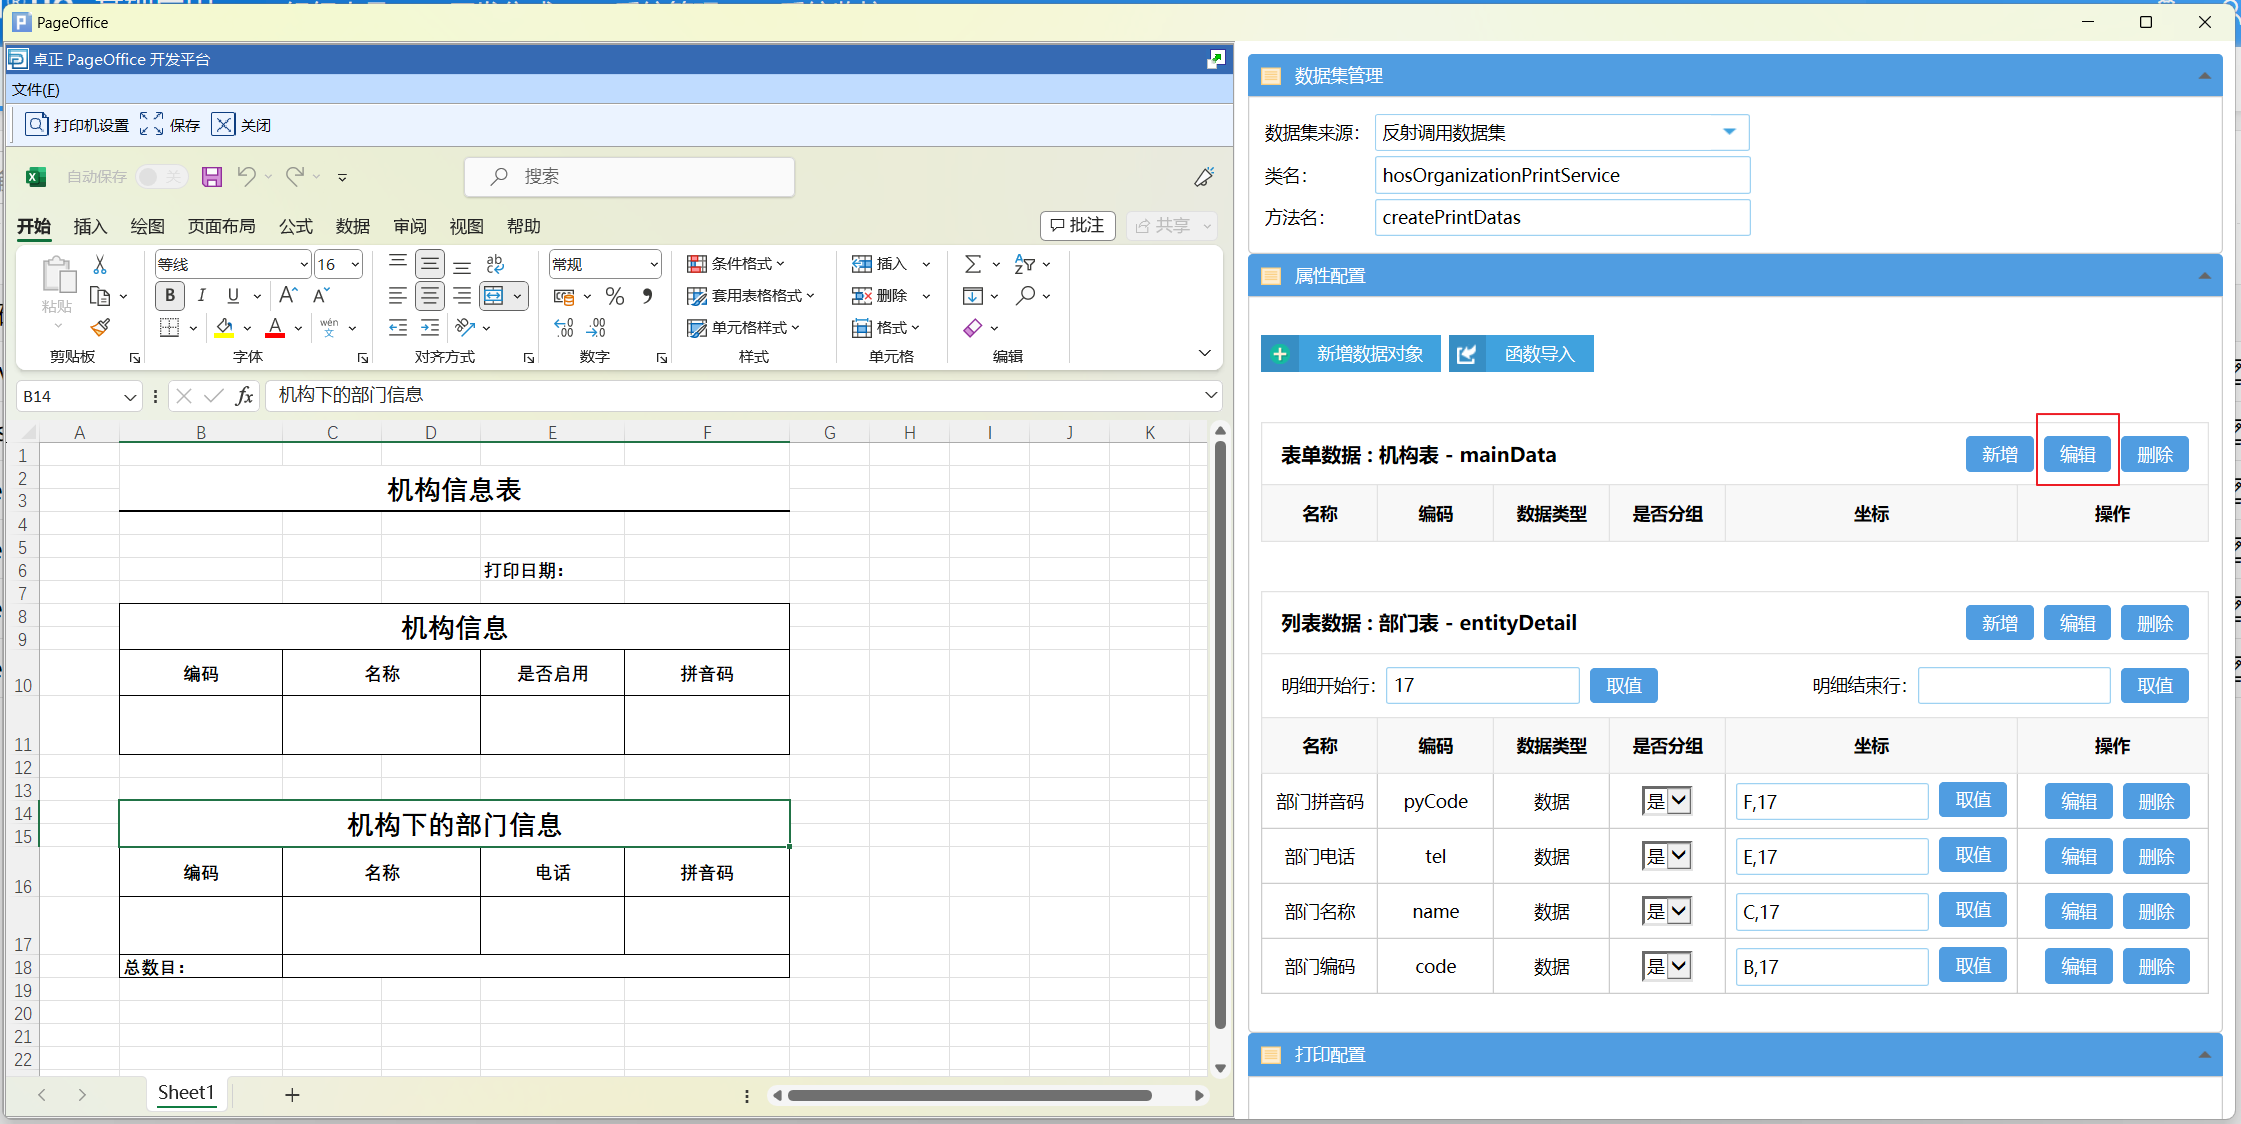Viewport: 2241px width, 1124px height.
Task: Click the Format Painter brush icon
Action: pos(100,327)
